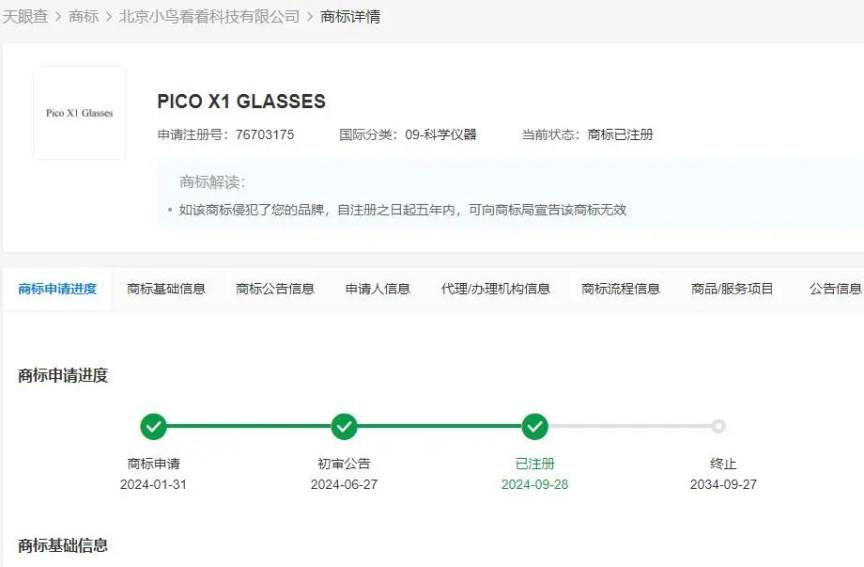The width and height of the screenshot is (864, 567).
Task: Go to 天眼查 home via breadcrumb
Action: click(x=25, y=17)
